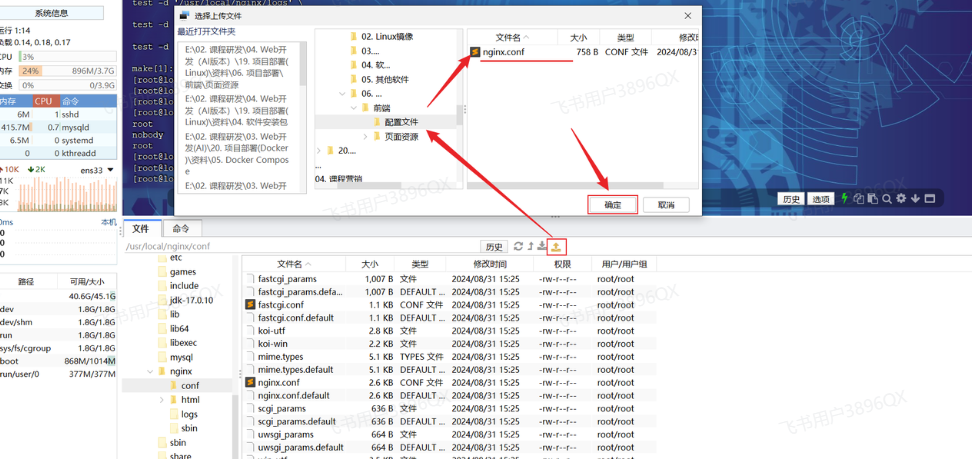Expand the html folder in remote tree
This screenshot has height=459, width=972.
(162, 400)
